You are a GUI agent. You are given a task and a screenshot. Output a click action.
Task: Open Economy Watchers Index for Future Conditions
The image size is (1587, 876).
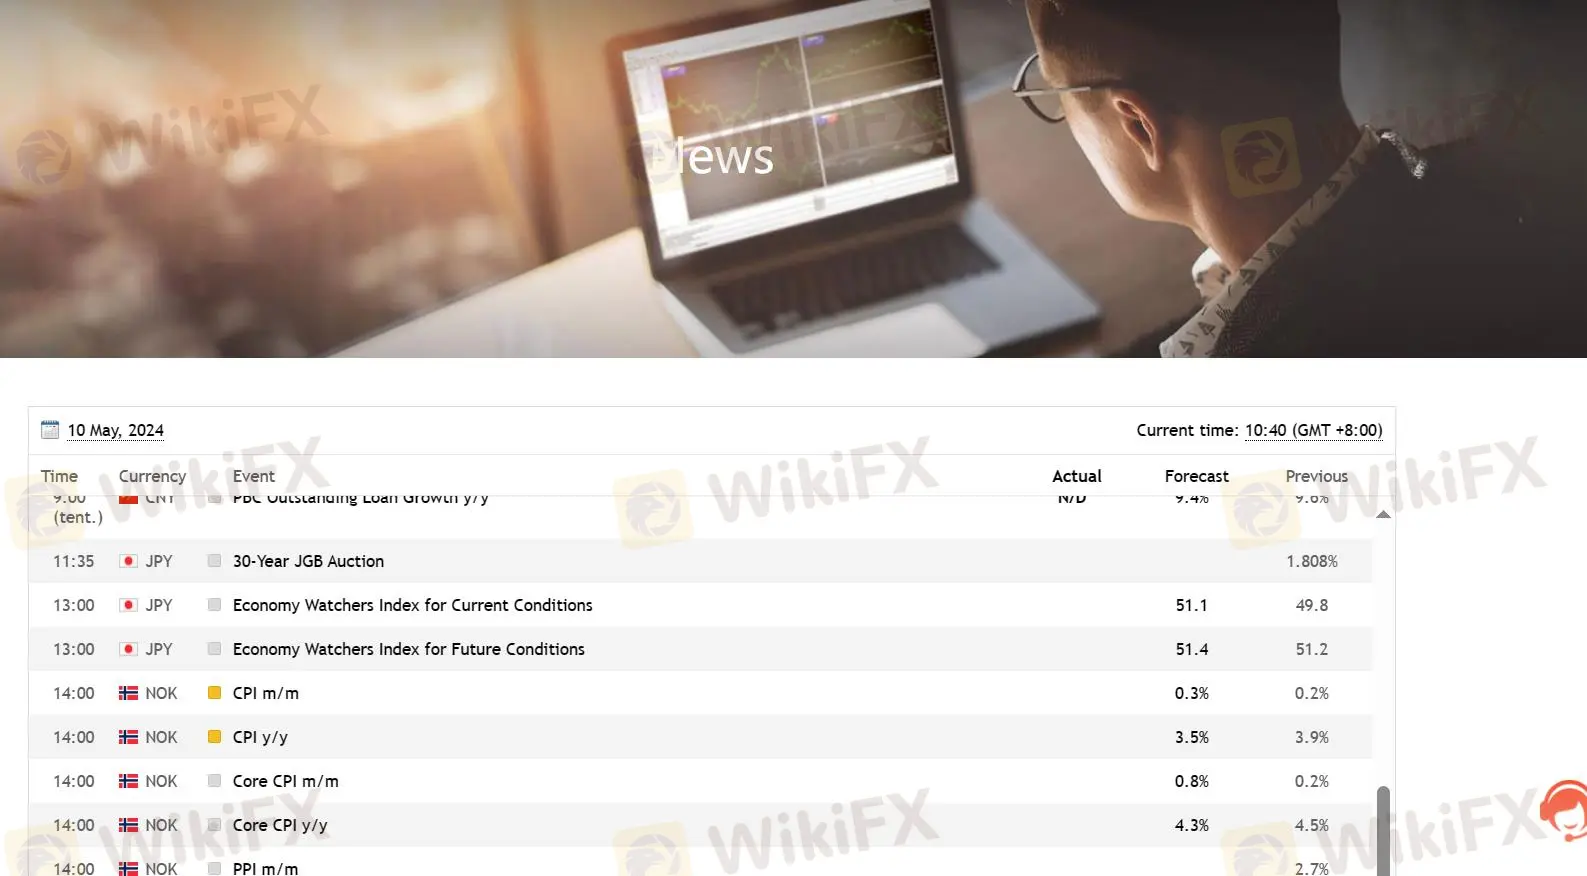pyautogui.click(x=408, y=649)
